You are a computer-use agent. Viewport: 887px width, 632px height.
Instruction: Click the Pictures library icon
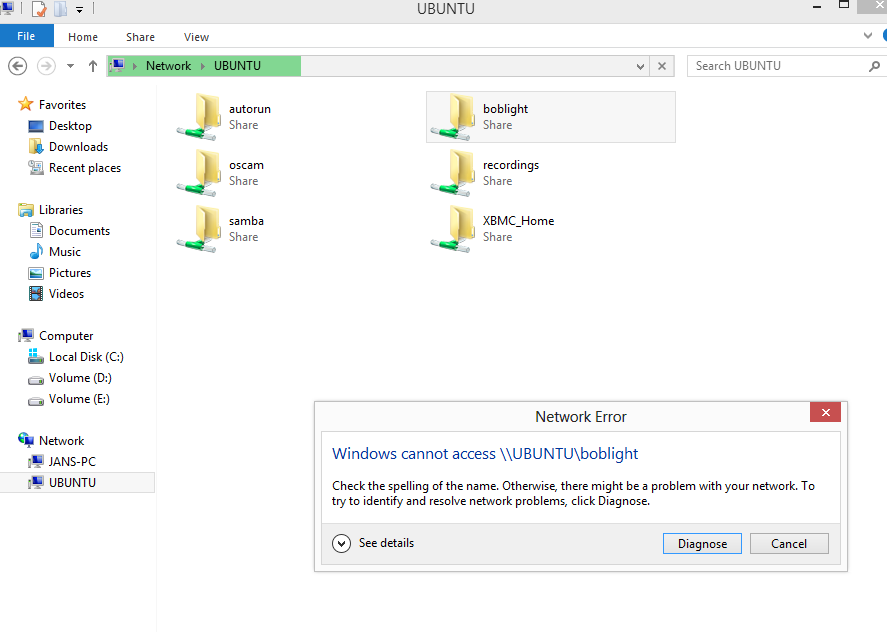tap(36, 273)
